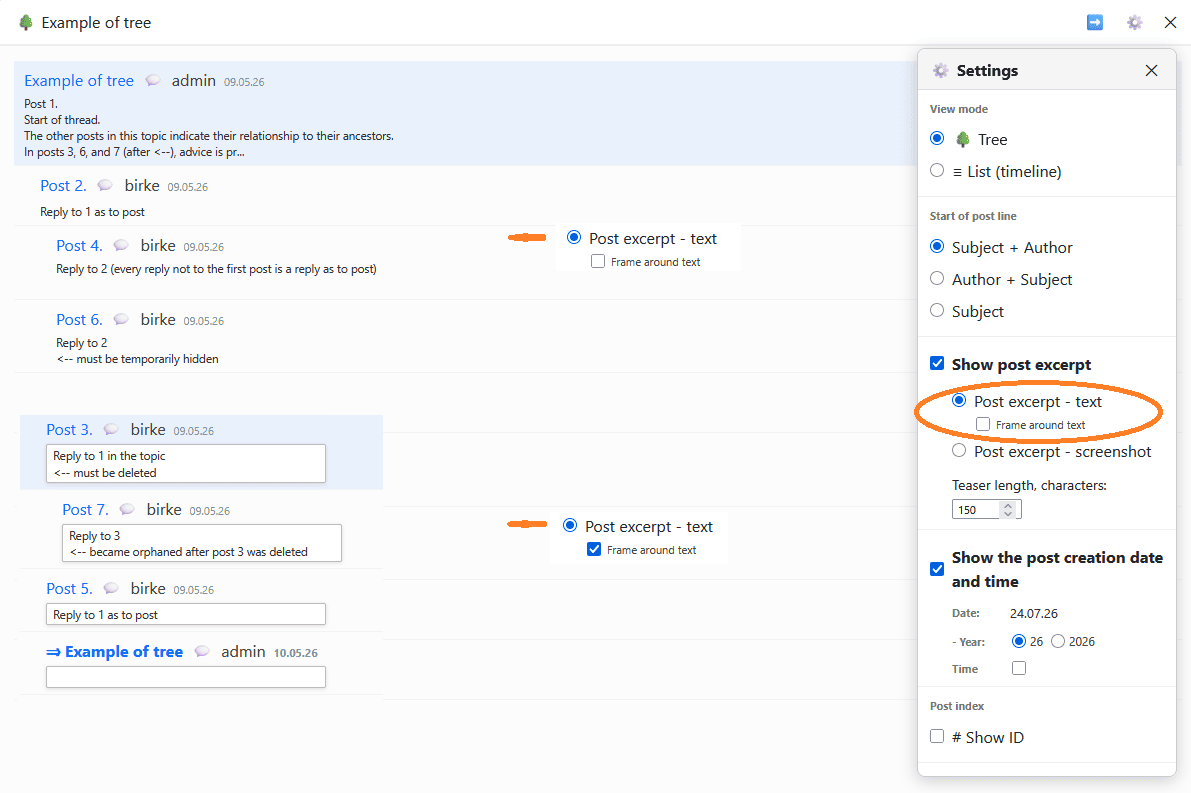Enable Frame around text in Settings
This screenshot has width=1191, height=793.
point(983,424)
